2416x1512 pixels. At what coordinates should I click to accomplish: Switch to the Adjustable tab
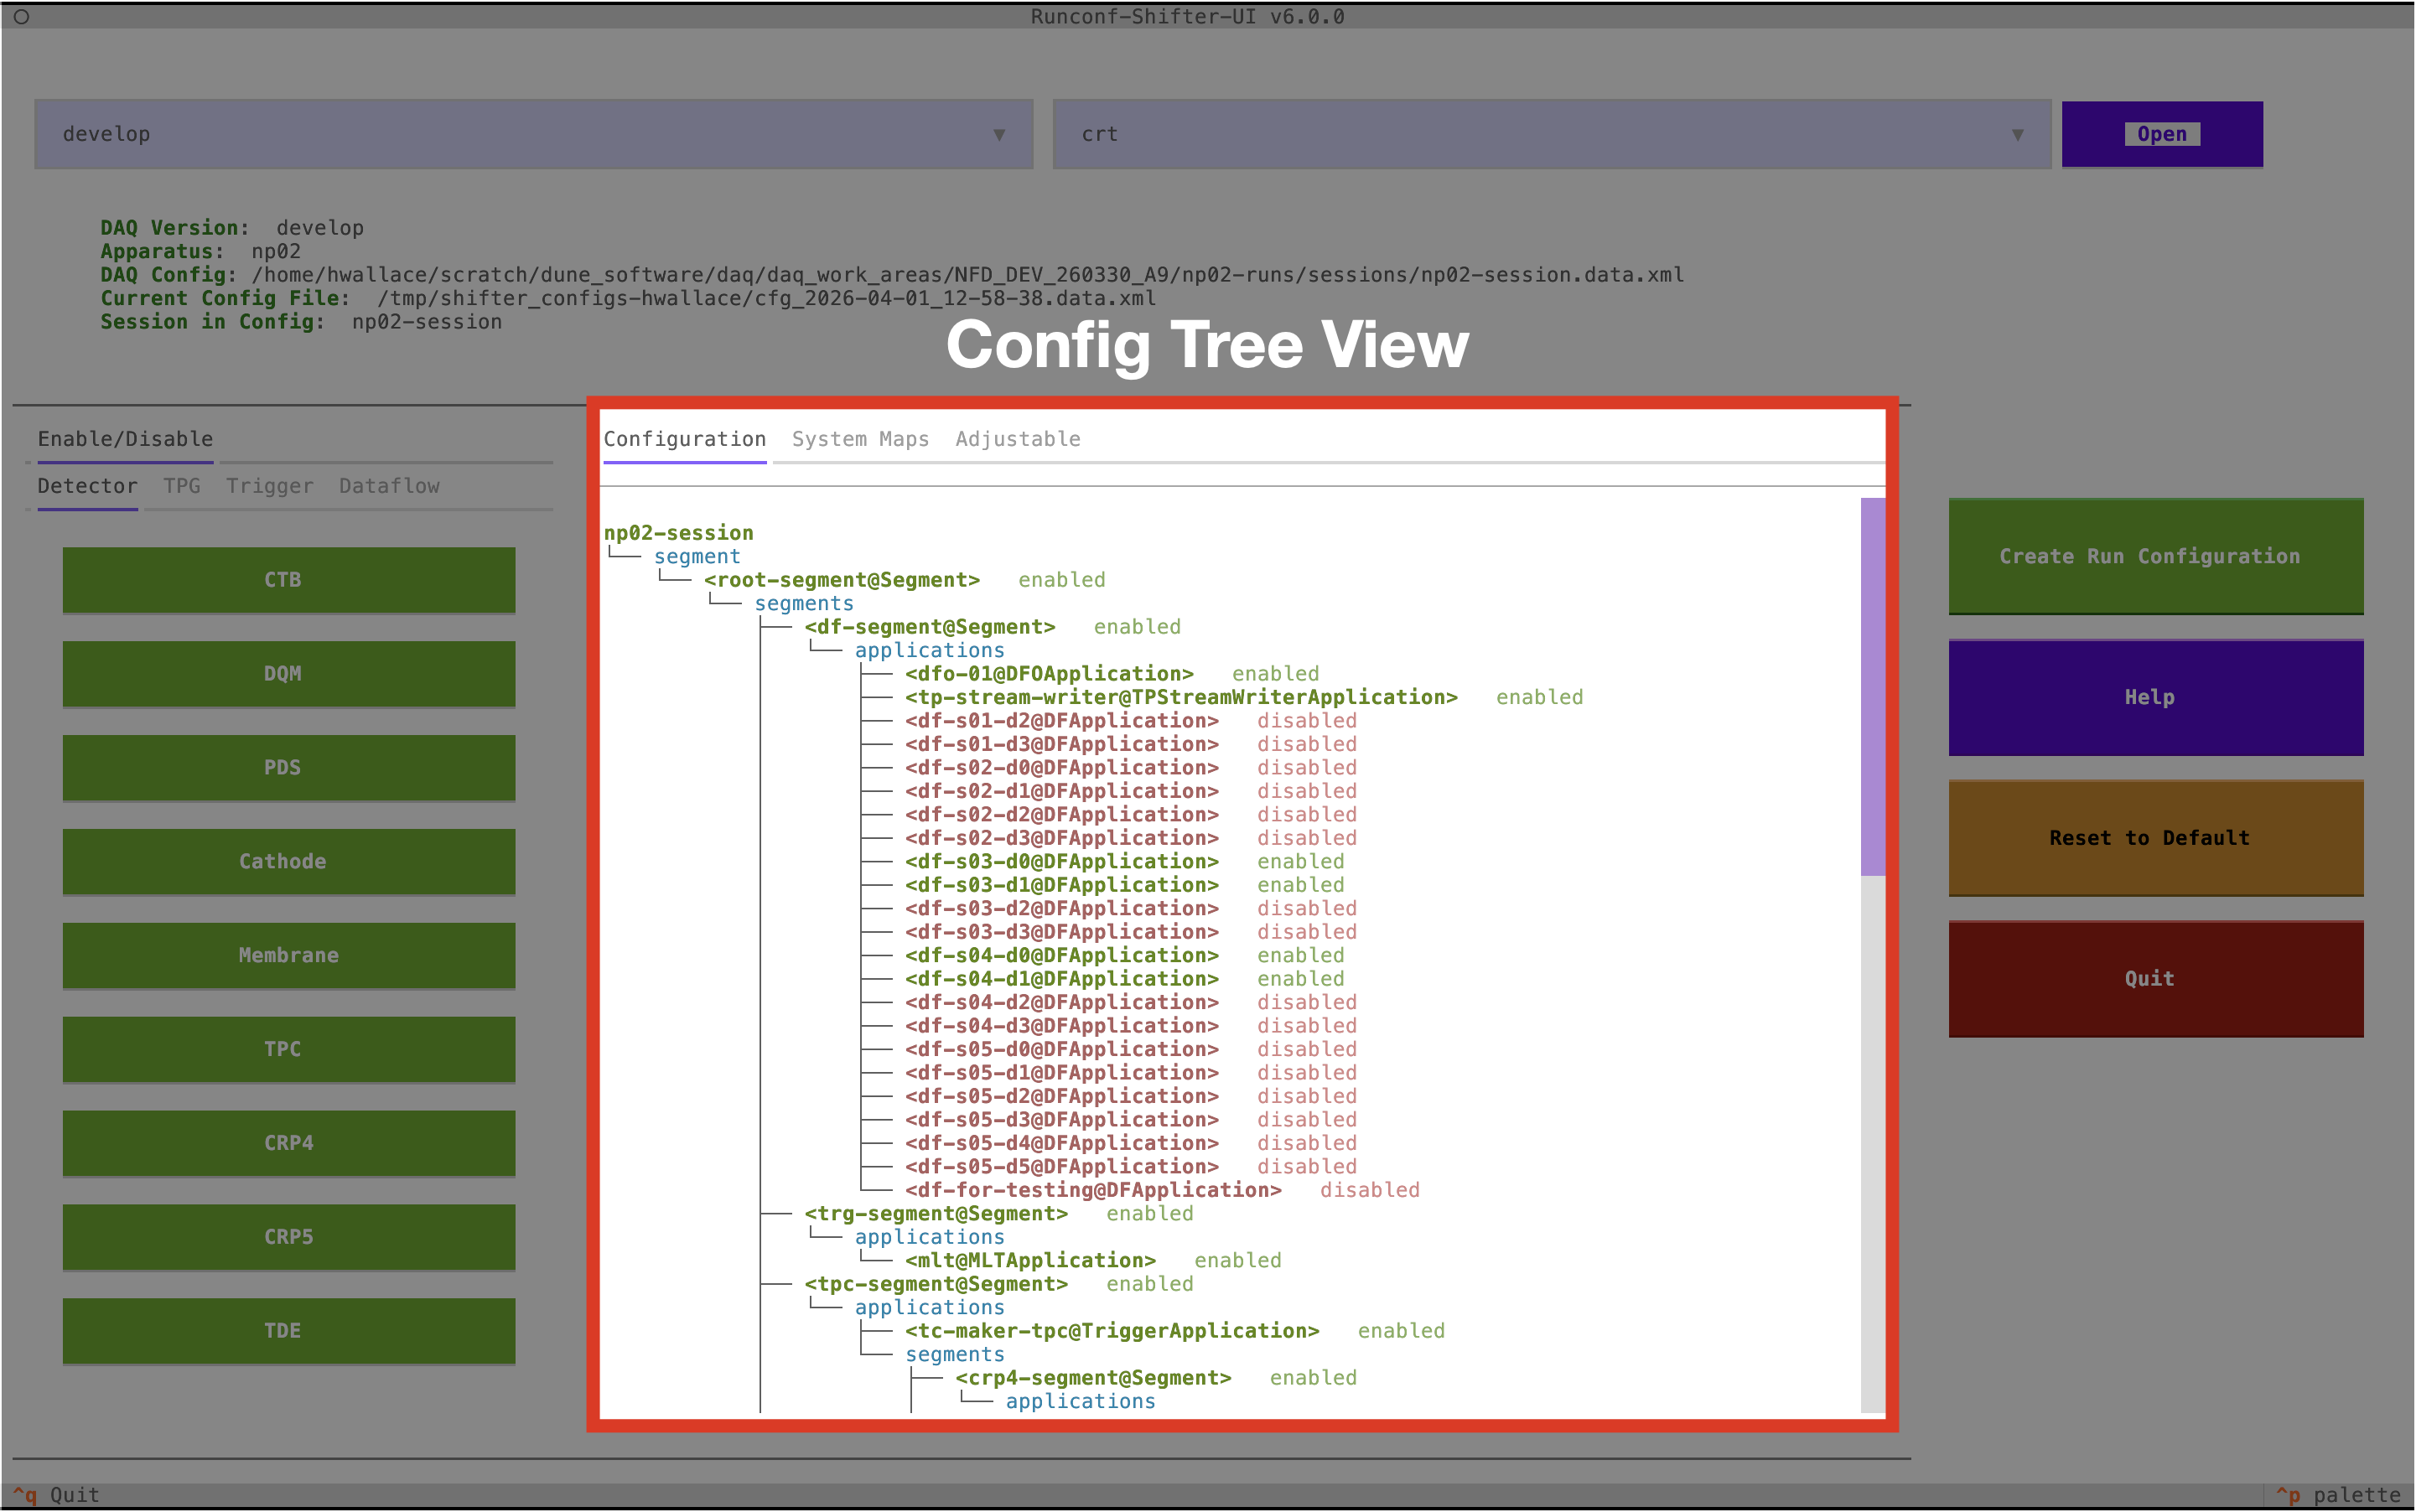click(x=1018, y=439)
